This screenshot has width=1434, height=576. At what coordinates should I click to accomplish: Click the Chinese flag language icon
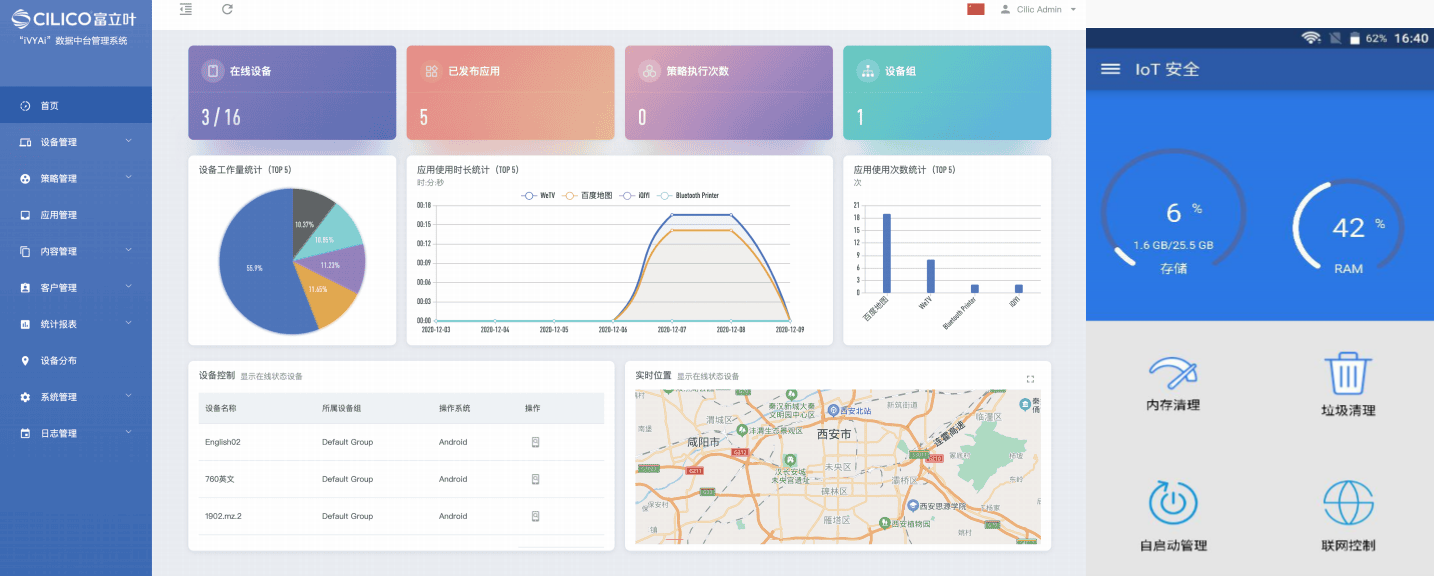tap(976, 9)
